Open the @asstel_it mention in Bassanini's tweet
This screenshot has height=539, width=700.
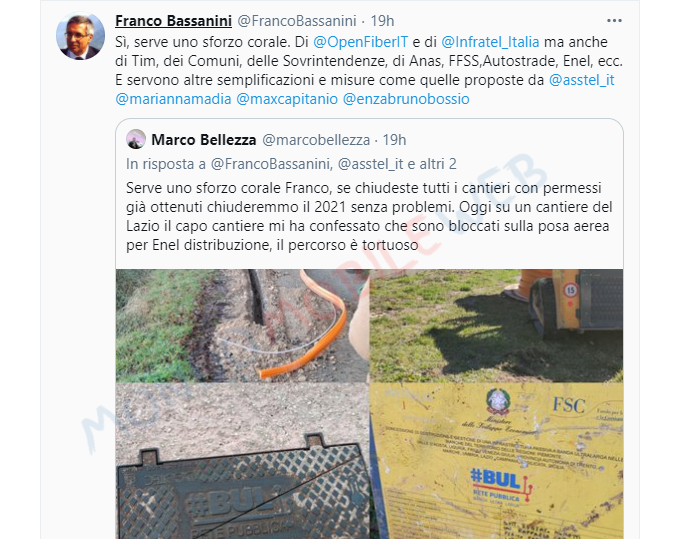coord(582,80)
